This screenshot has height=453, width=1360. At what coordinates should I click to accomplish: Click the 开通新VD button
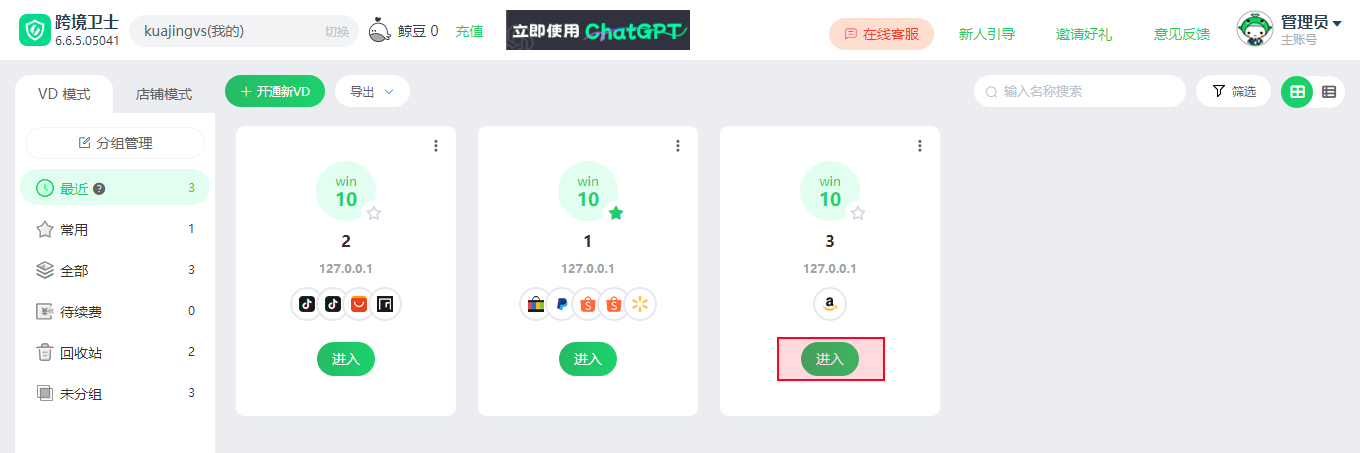275,91
